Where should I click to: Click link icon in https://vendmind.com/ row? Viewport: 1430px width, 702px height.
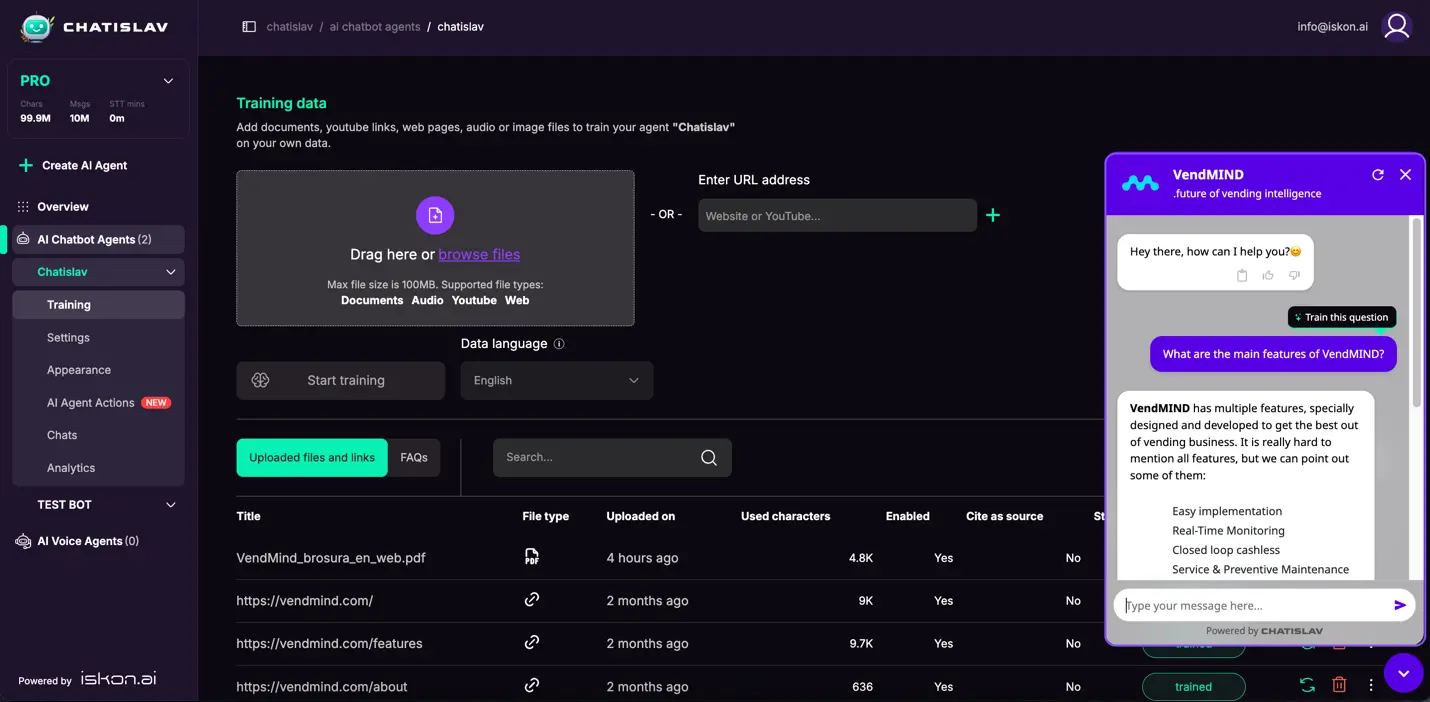pos(532,600)
